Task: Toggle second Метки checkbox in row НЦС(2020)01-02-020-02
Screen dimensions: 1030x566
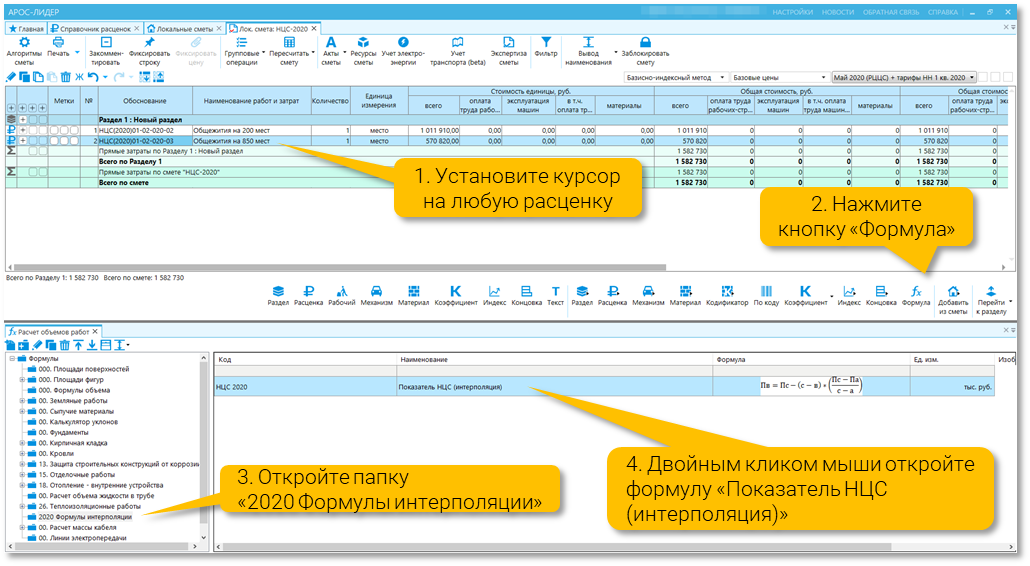Action: click(x=64, y=131)
